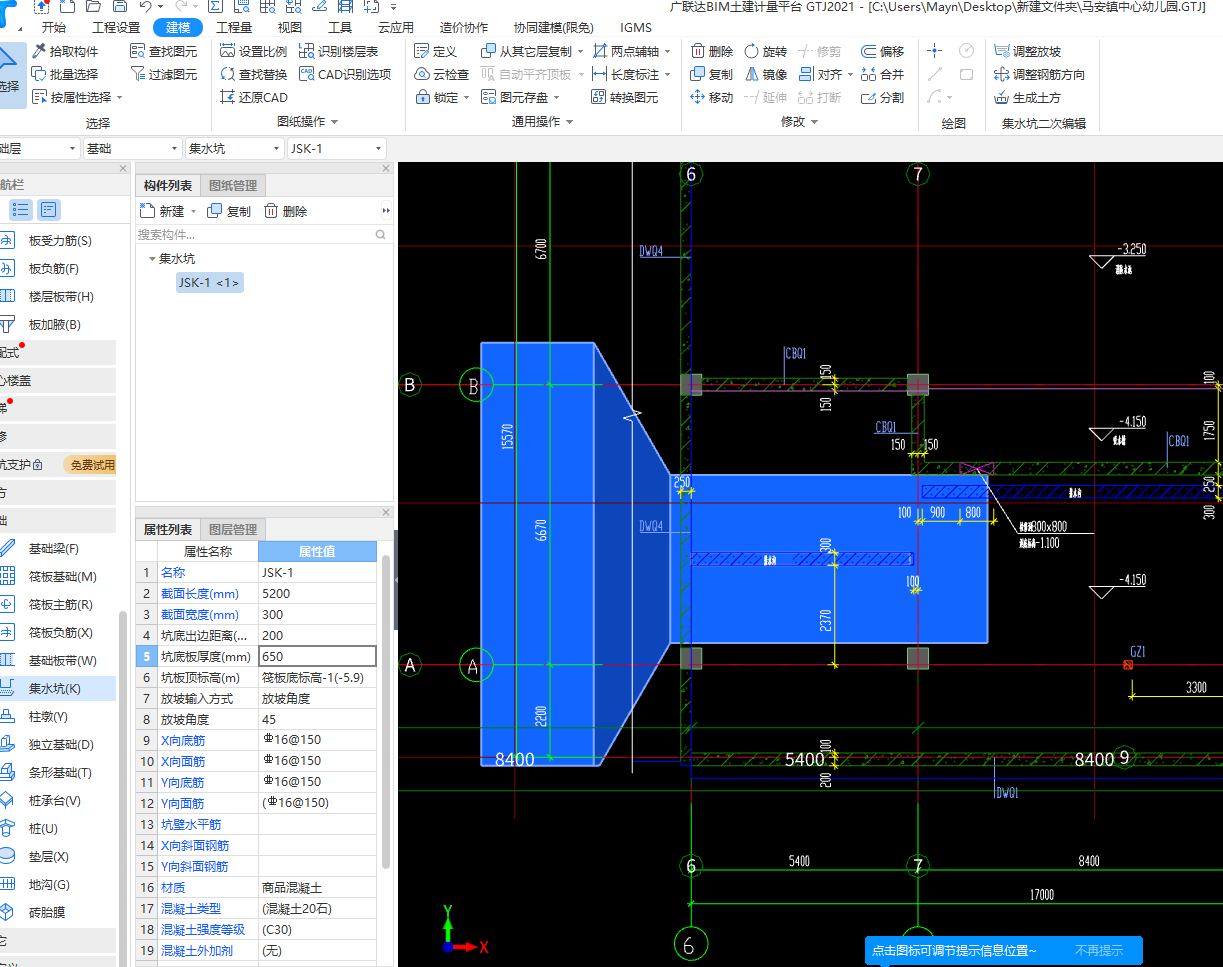1223x967 pixels.
Task: Click the 截面长度 value 5200
Action: click(317, 593)
